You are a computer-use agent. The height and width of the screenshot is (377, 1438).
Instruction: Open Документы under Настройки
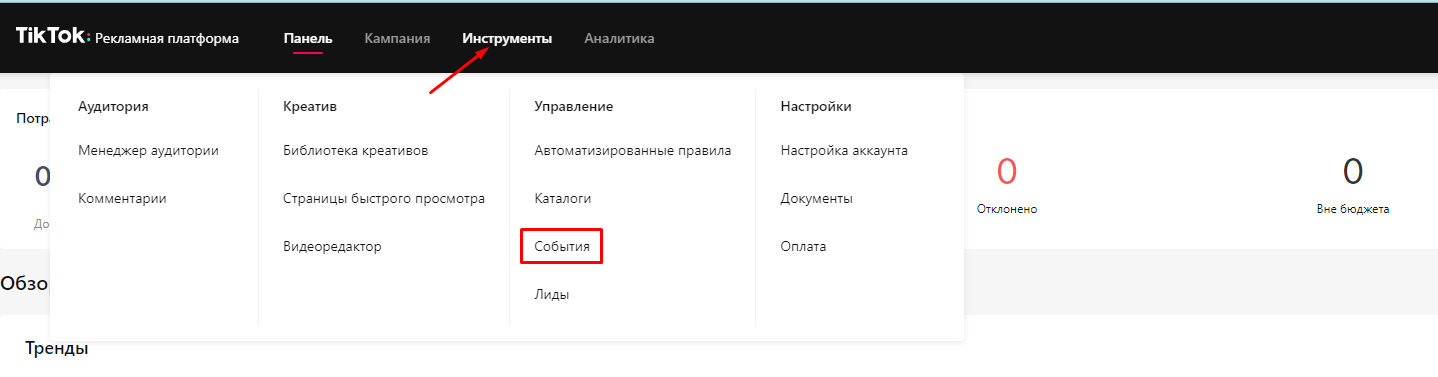[816, 199]
